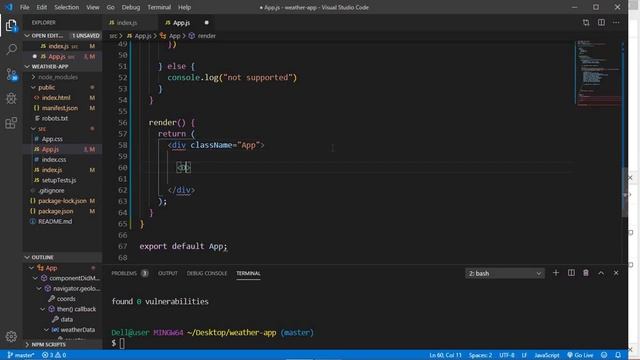640x360 pixels.
Task: Open the View menu
Action: coord(93,7)
